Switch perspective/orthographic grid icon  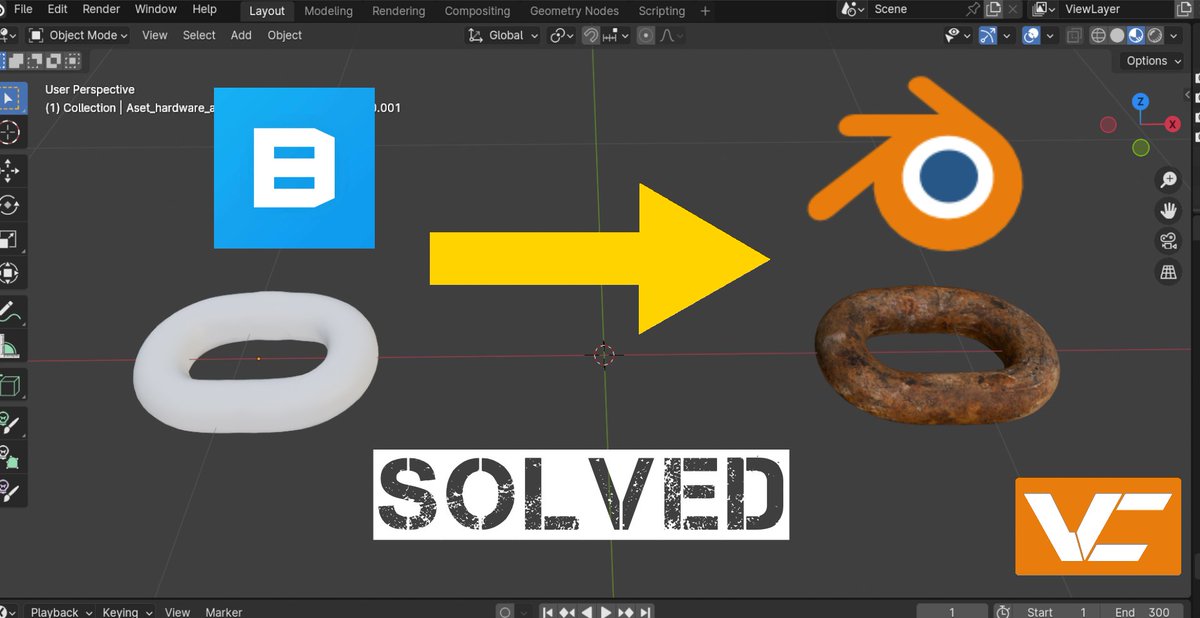1167,272
